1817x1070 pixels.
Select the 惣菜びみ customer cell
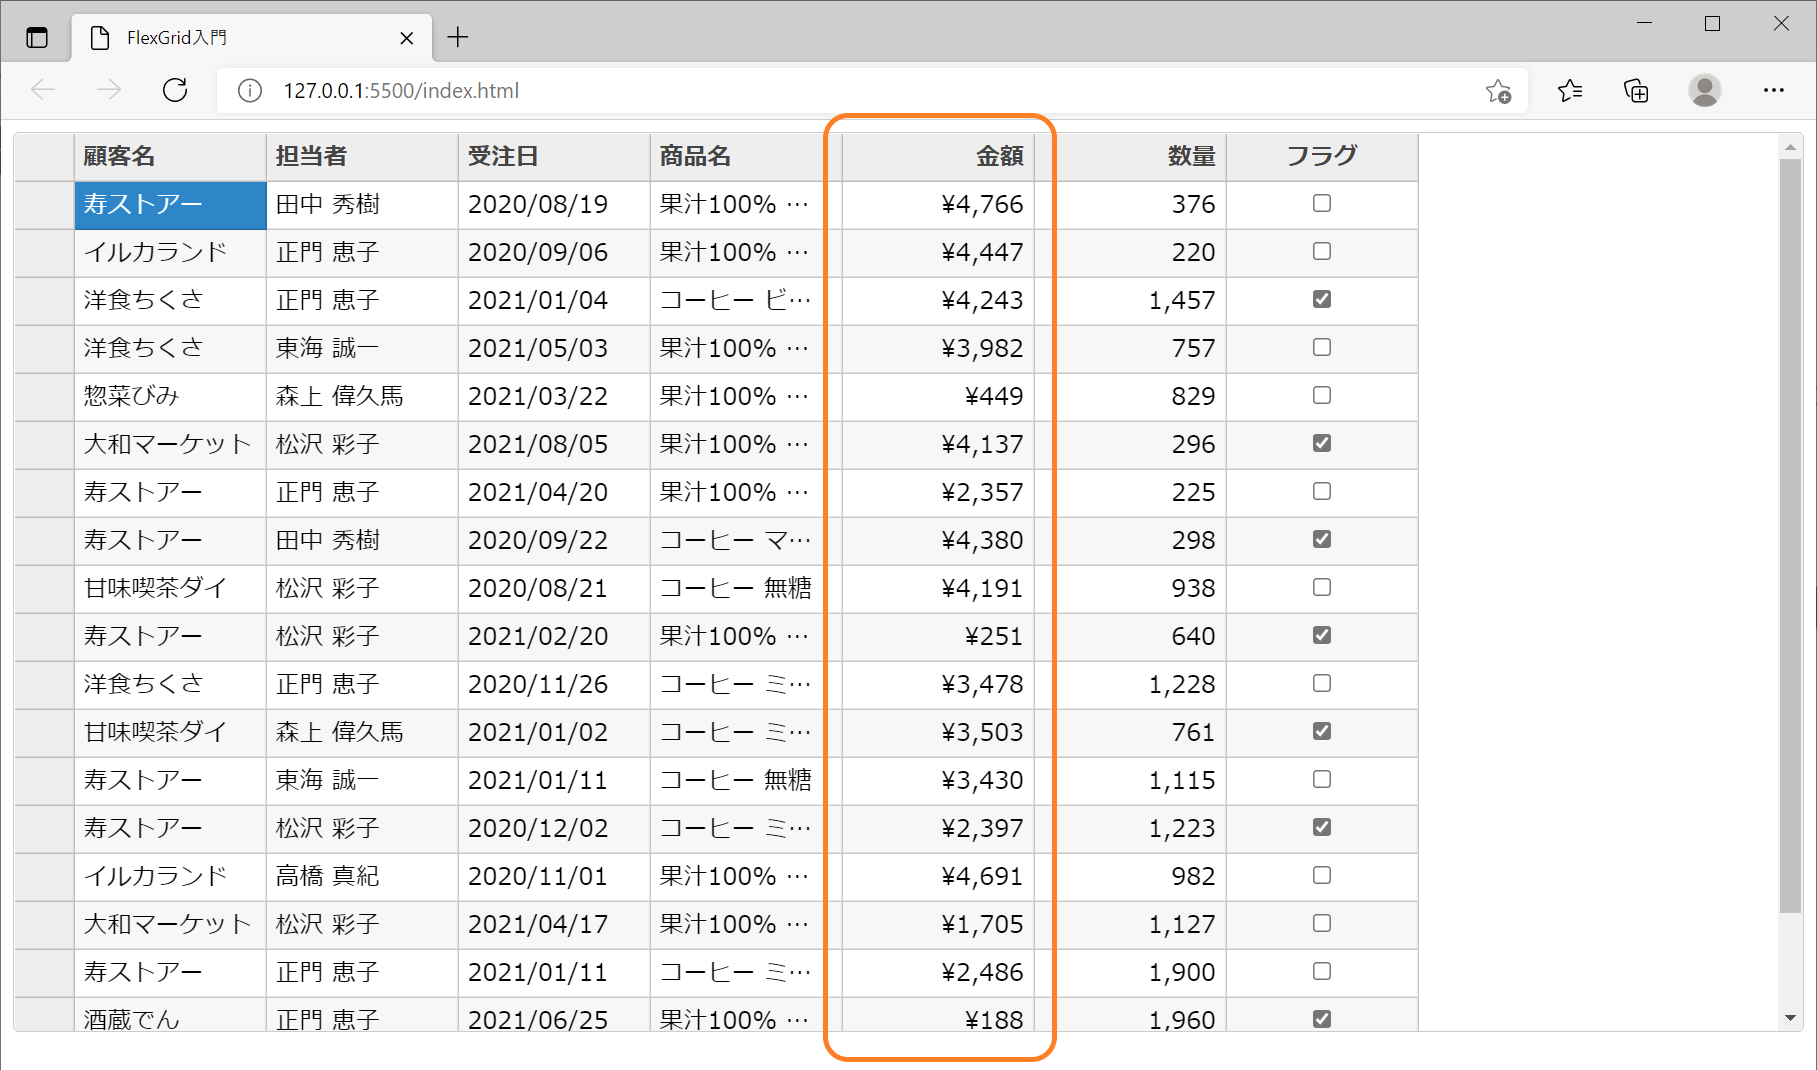(170, 397)
